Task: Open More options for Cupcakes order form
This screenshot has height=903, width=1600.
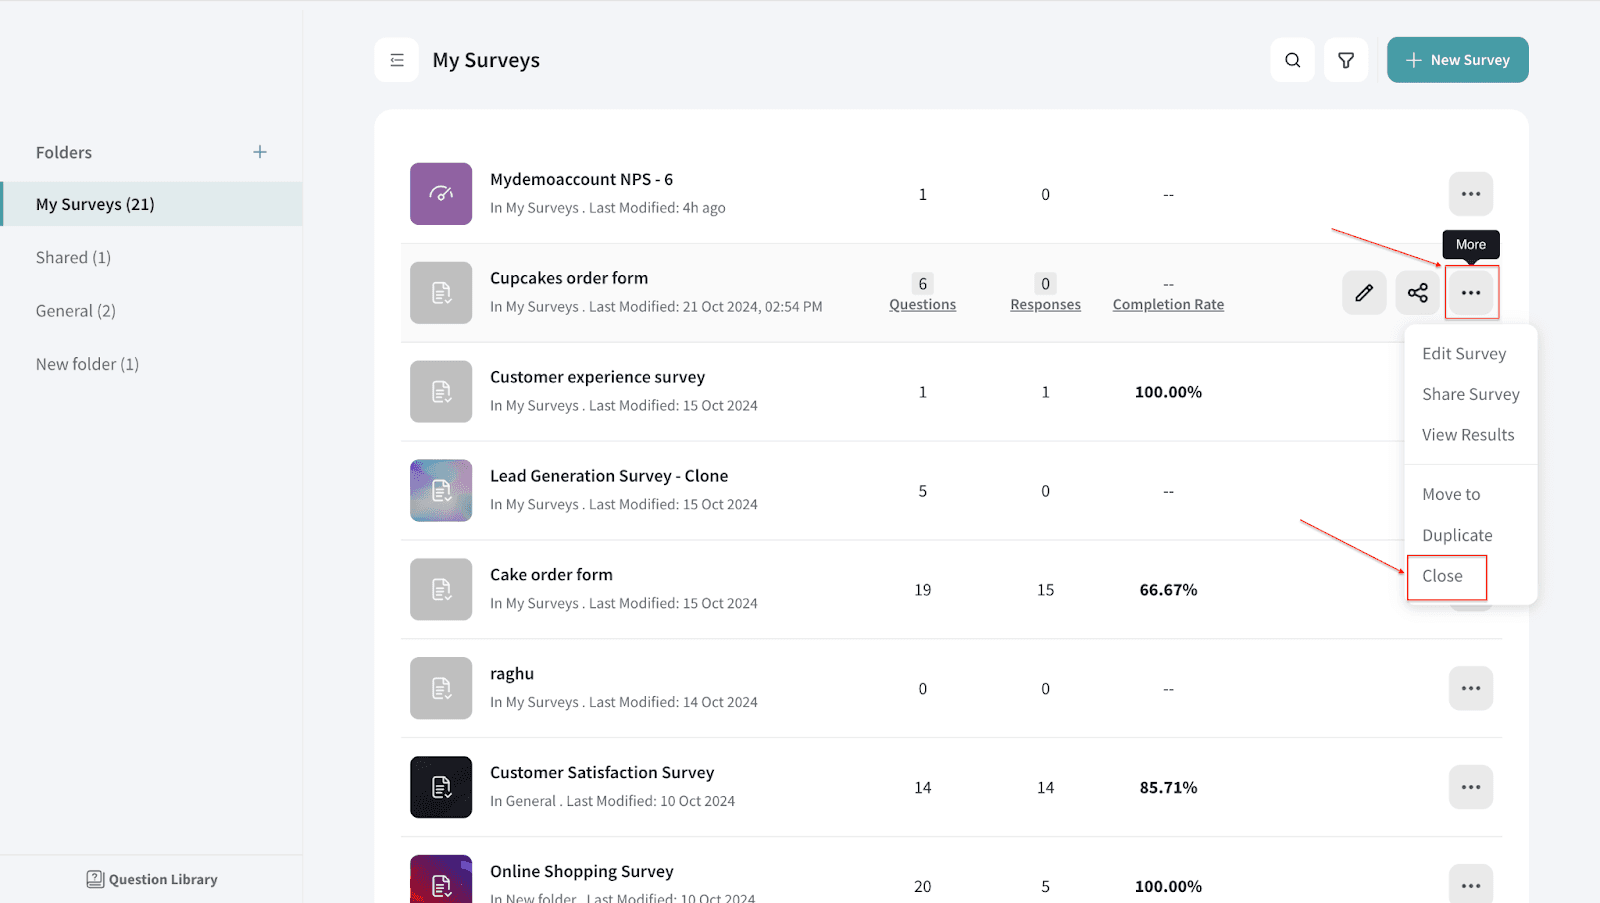Action: point(1470,293)
